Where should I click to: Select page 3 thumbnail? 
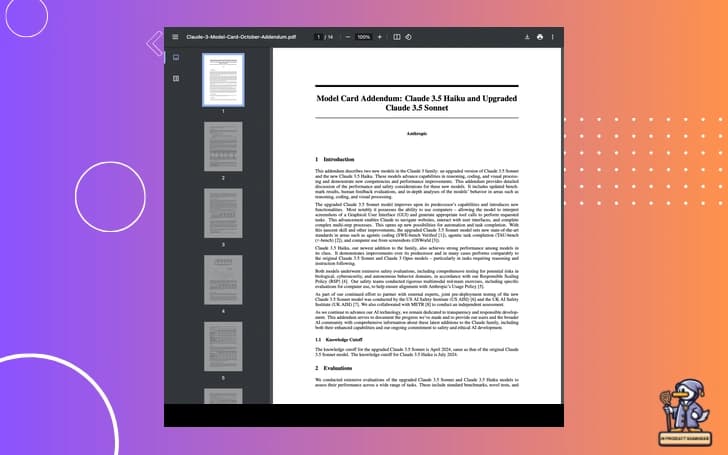click(223, 213)
